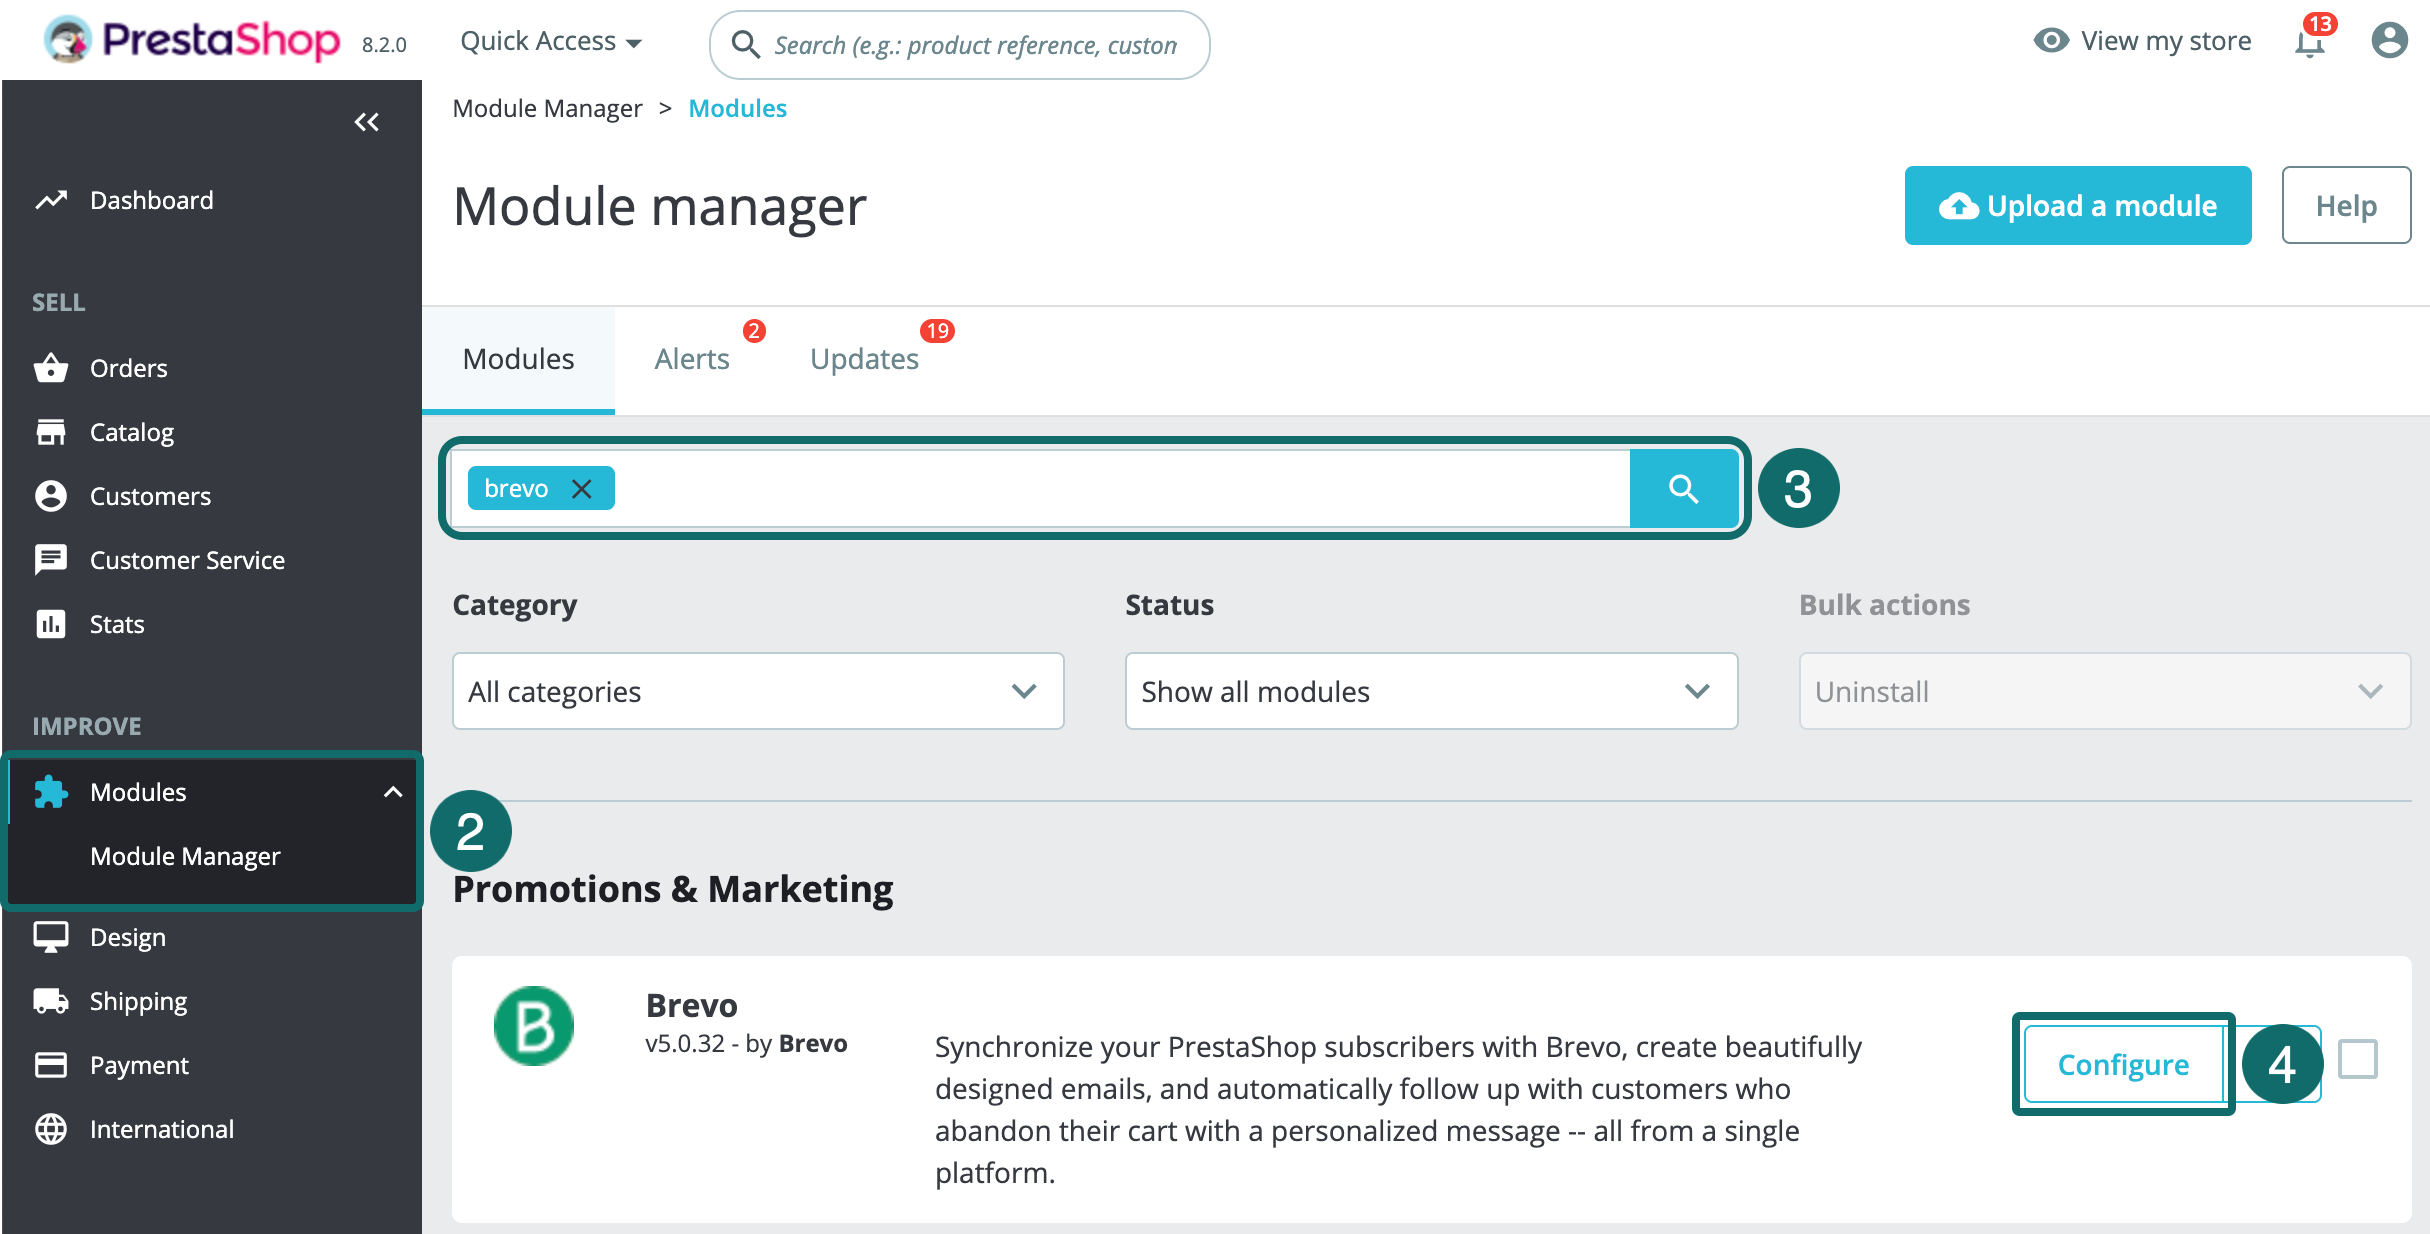Select the Catalog icon in the sidebar
This screenshot has width=2430, height=1234.
(x=51, y=431)
